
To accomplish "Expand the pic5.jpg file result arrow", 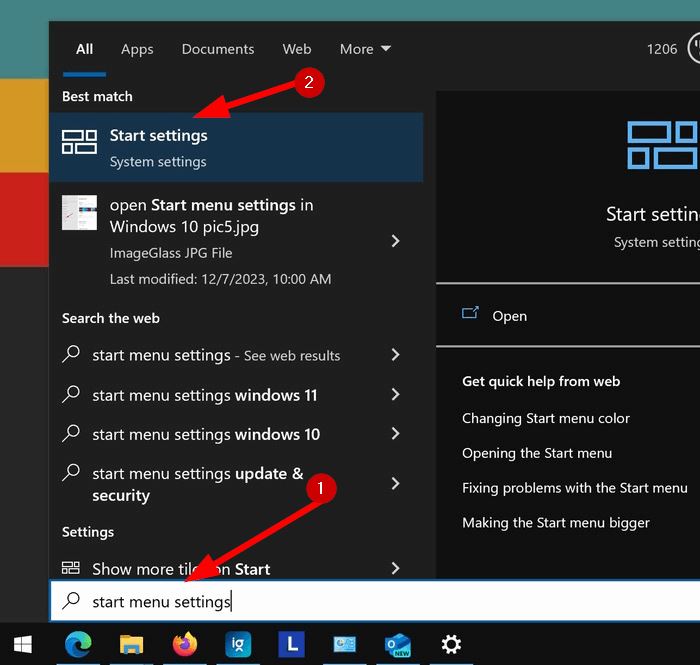I will click(395, 241).
